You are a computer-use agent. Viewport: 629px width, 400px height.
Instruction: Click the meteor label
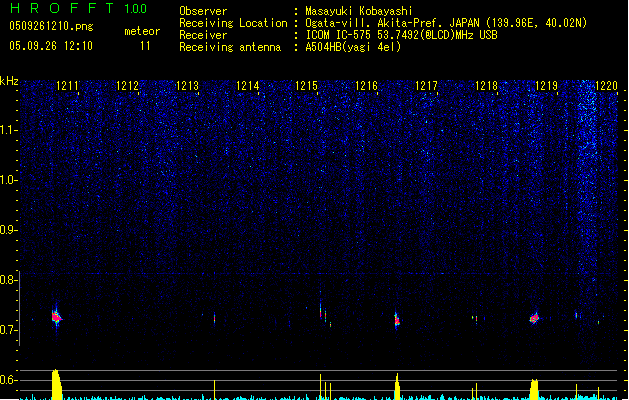(x=142, y=31)
